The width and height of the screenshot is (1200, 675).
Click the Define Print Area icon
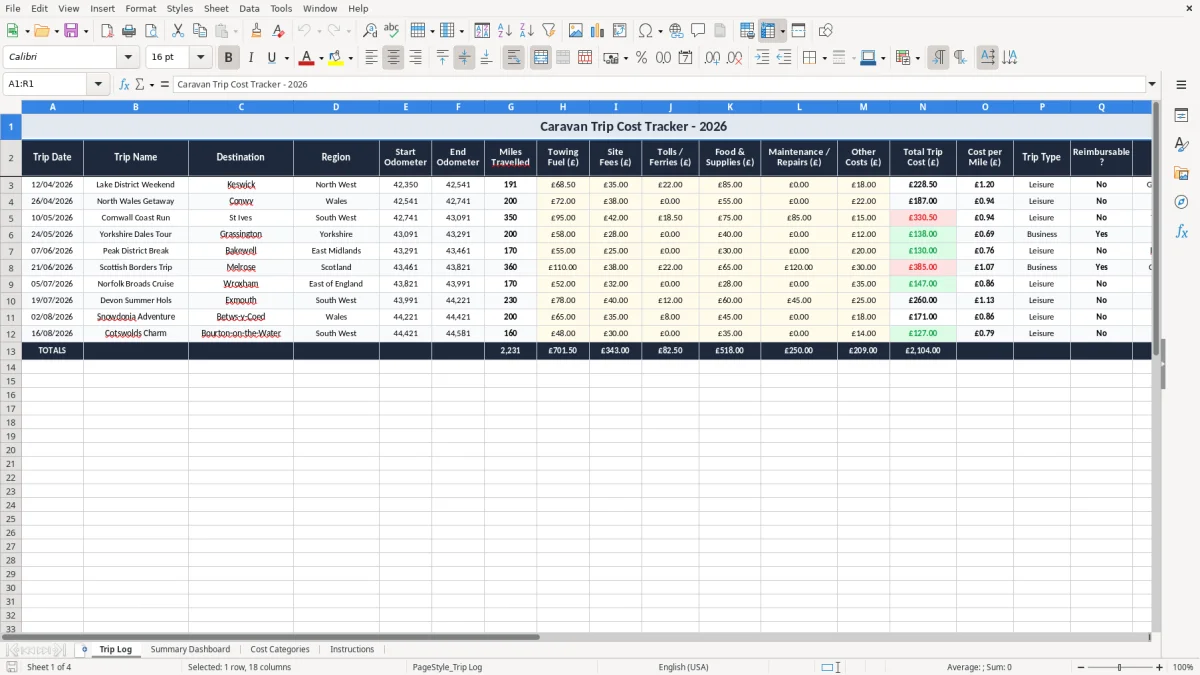747,31
